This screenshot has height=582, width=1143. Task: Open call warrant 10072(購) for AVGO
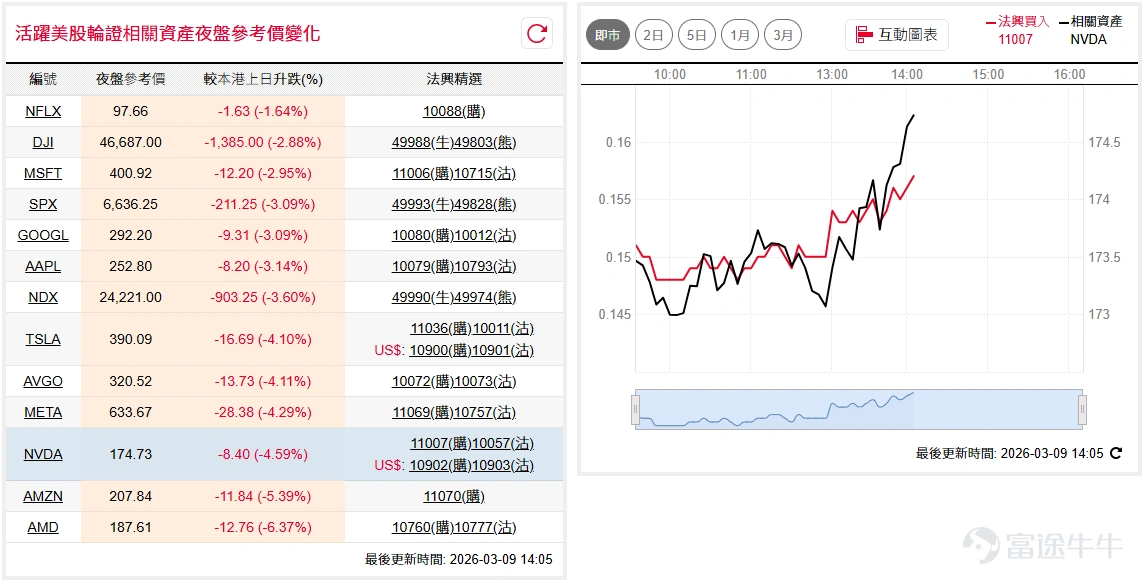click(x=423, y=381)
